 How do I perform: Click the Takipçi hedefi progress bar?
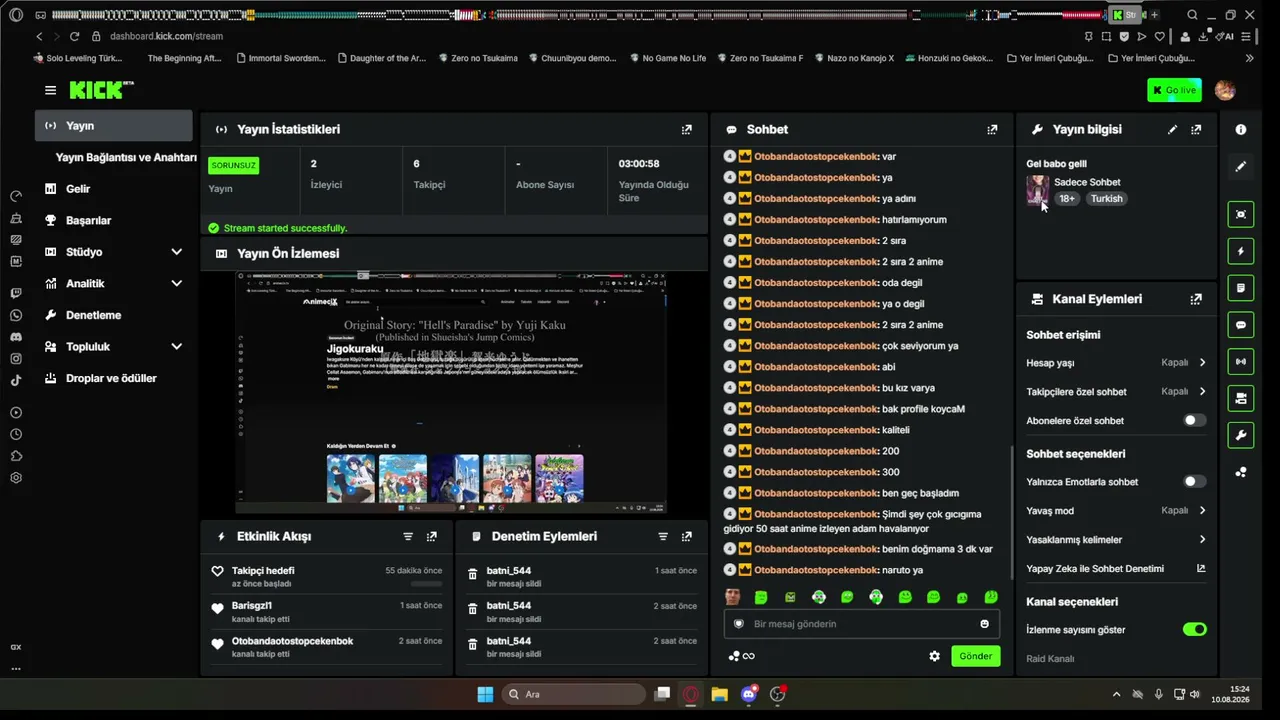(x=426, y=583)
